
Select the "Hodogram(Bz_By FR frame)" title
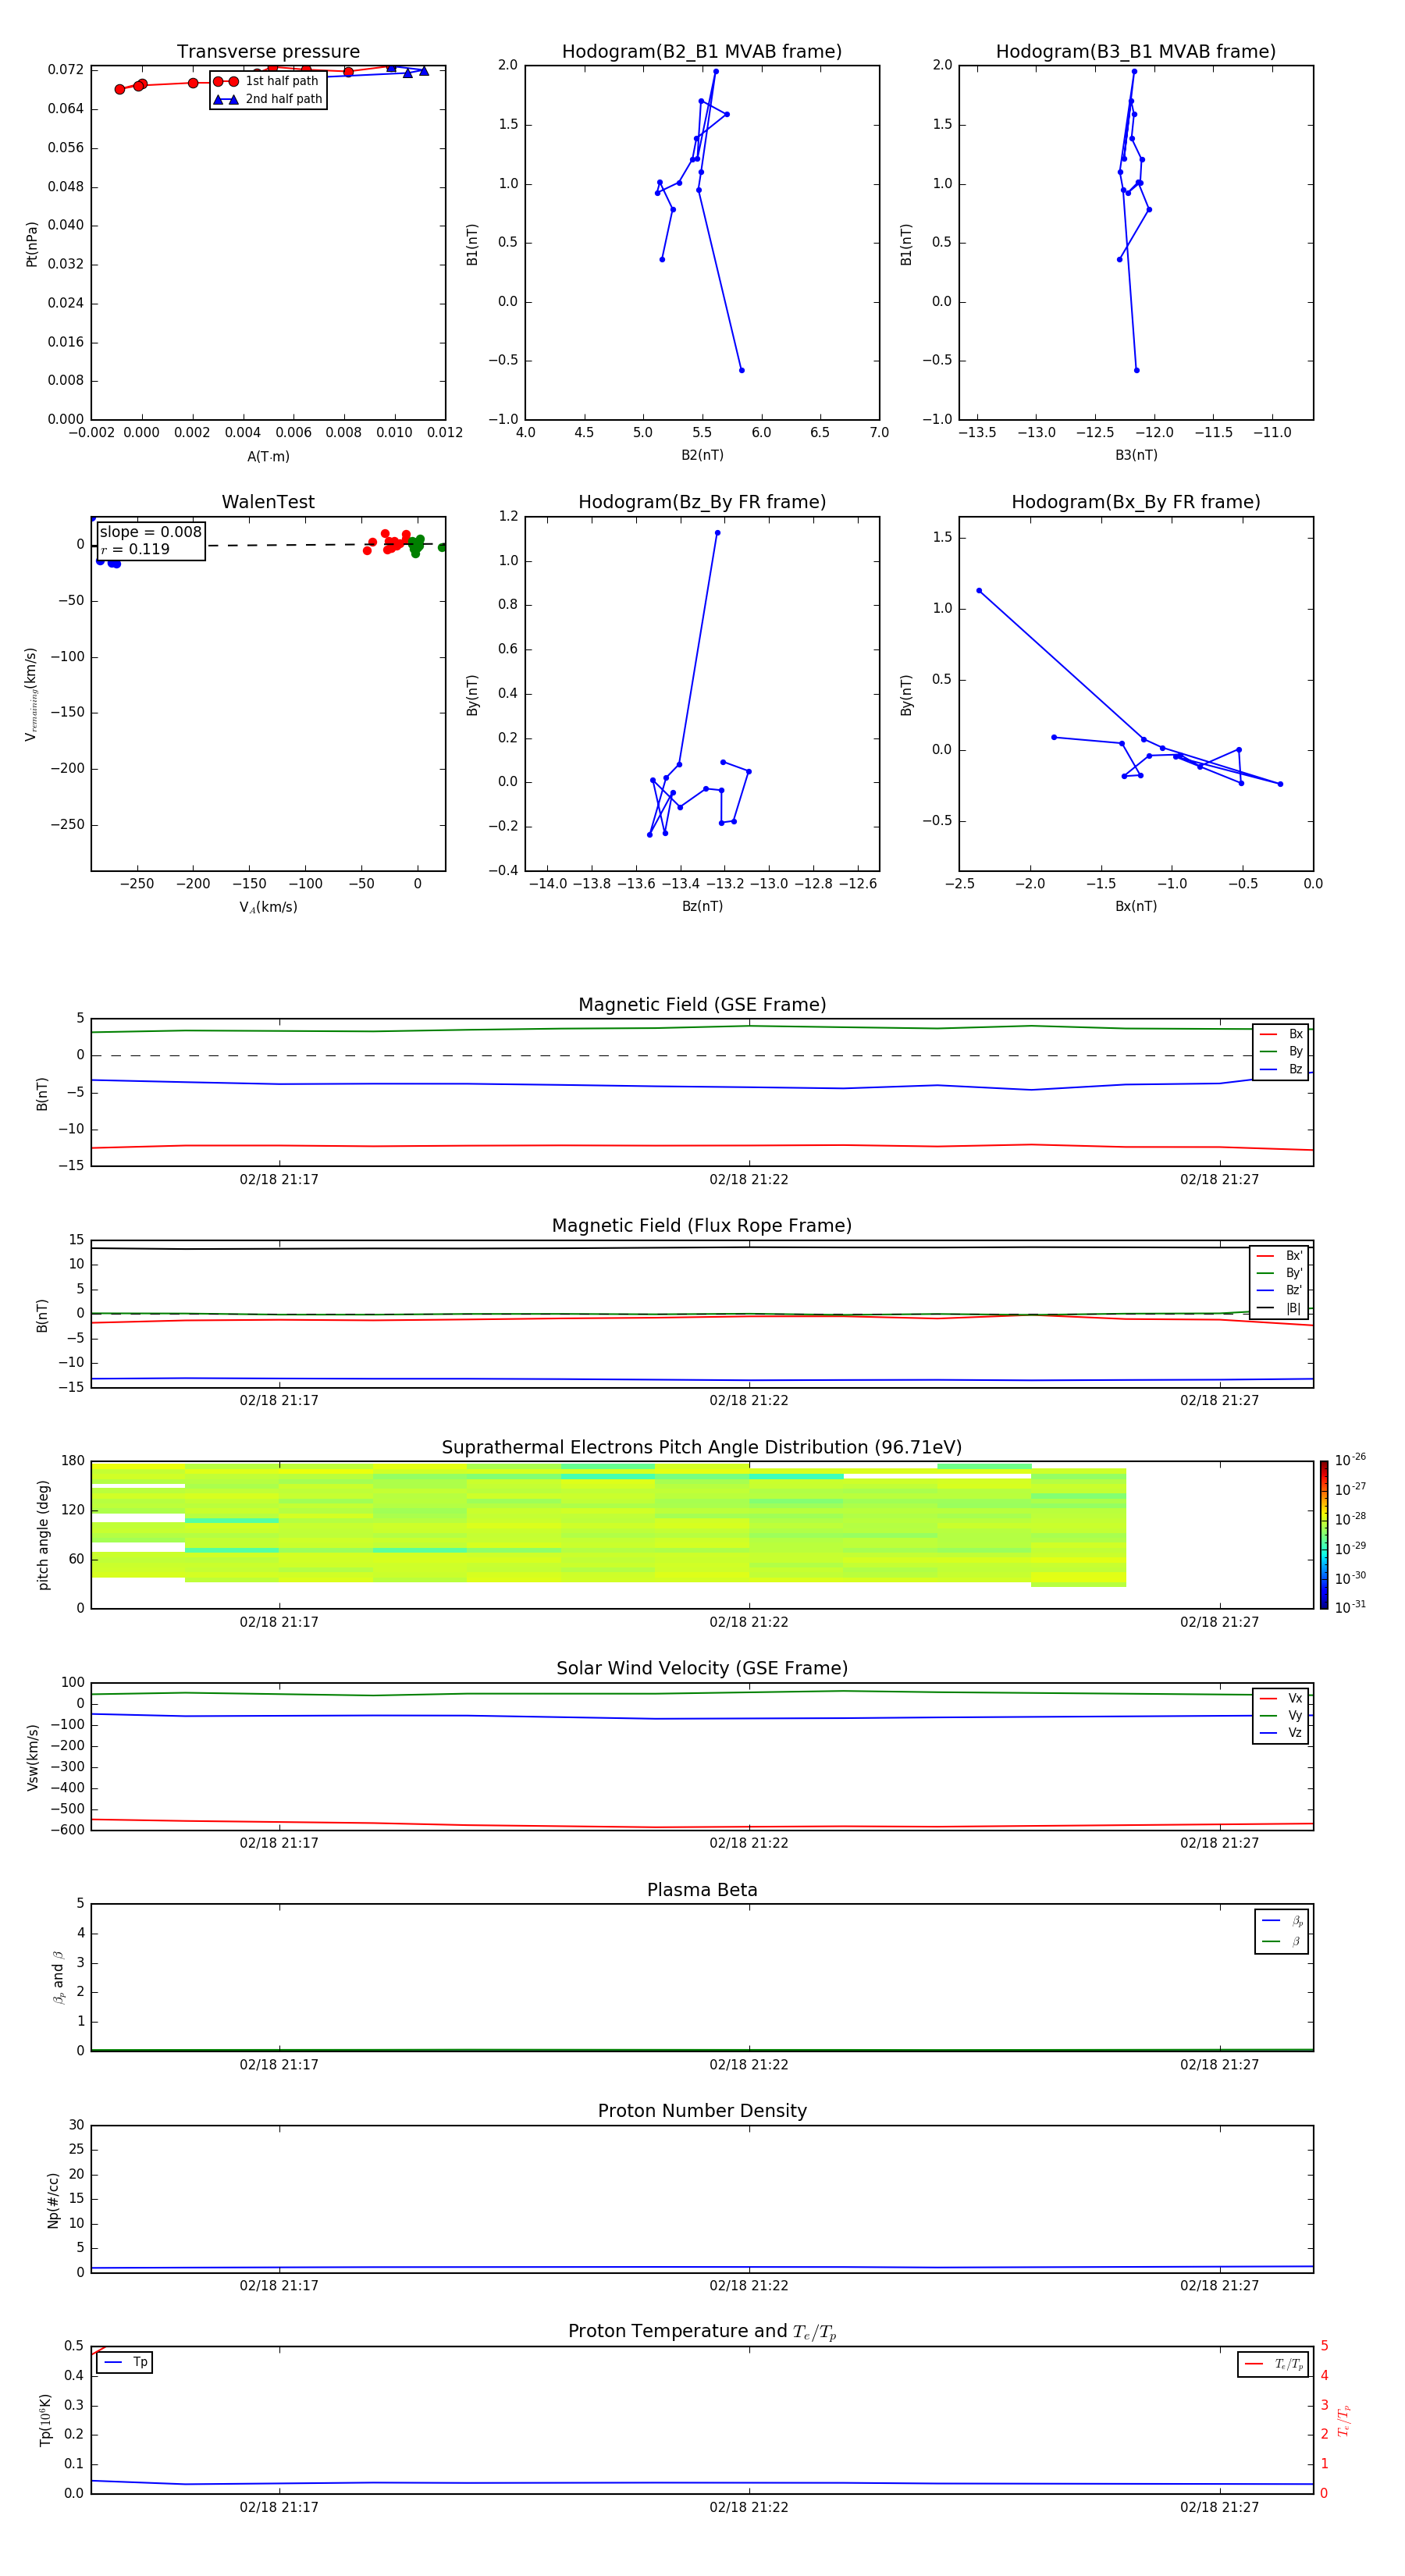(702, 502)
